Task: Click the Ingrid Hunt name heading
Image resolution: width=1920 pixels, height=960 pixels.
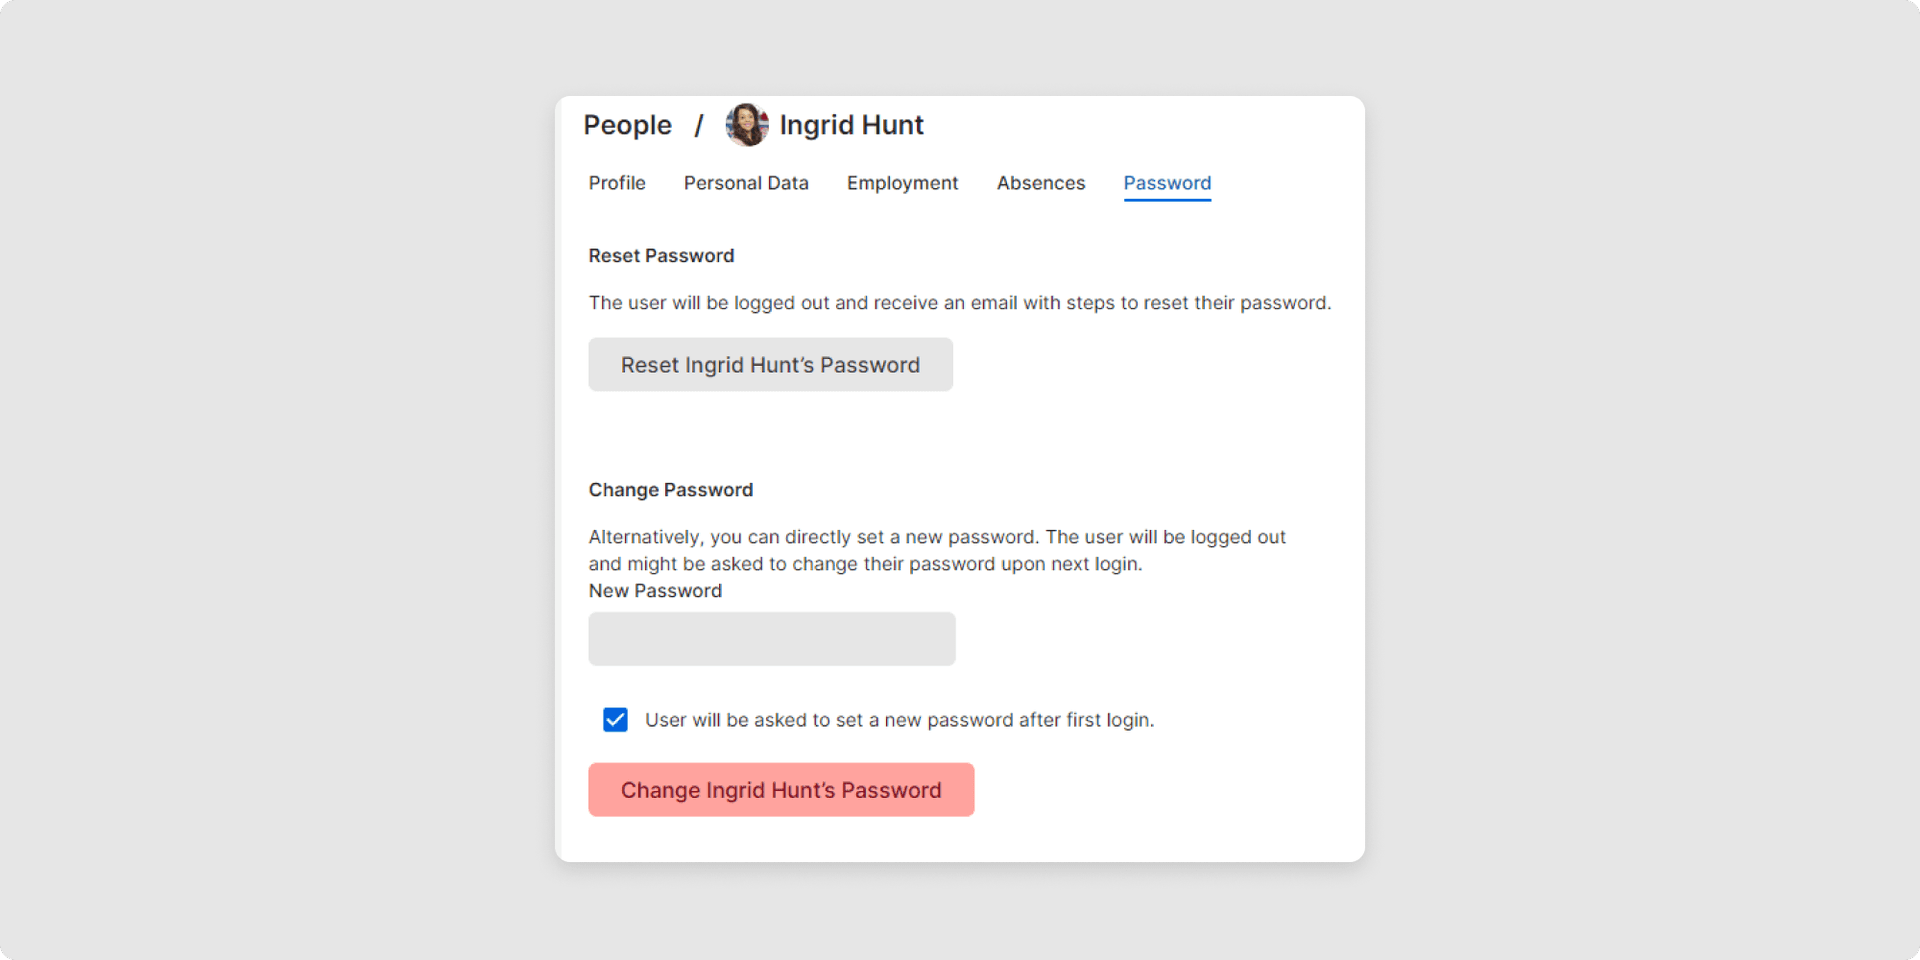Action: coord(851,125)
